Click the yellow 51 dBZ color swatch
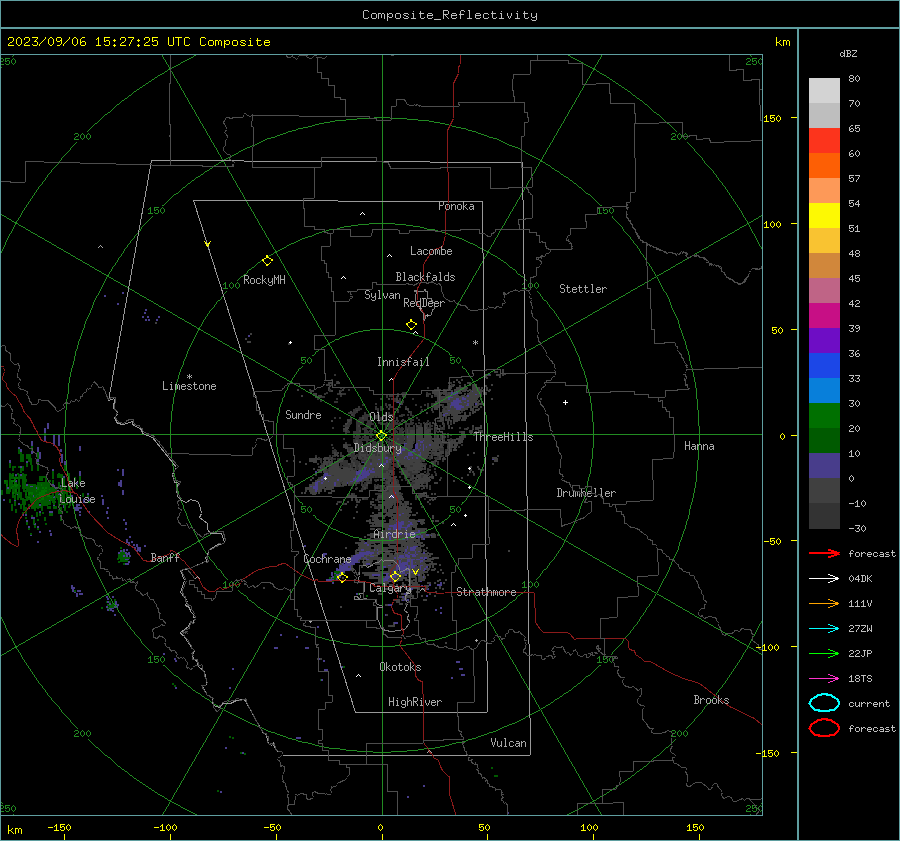 click(x=824, y=215)
